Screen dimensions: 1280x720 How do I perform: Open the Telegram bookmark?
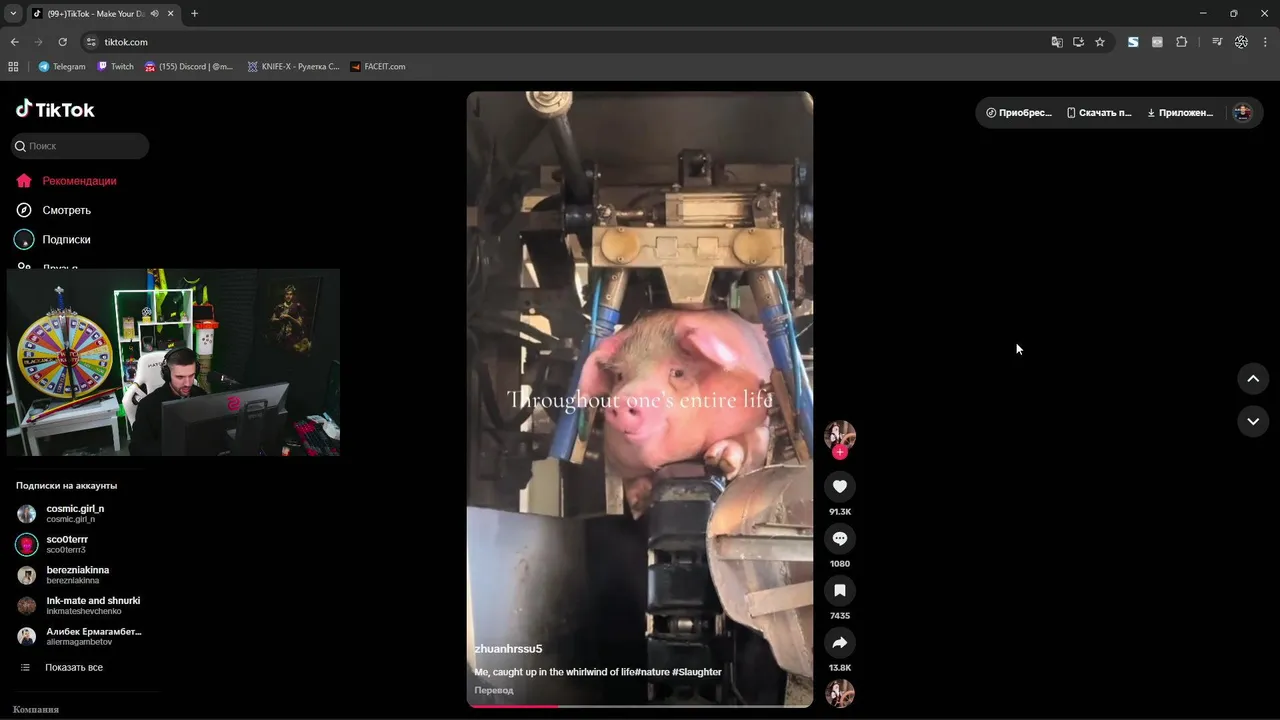tap(62, 67)
